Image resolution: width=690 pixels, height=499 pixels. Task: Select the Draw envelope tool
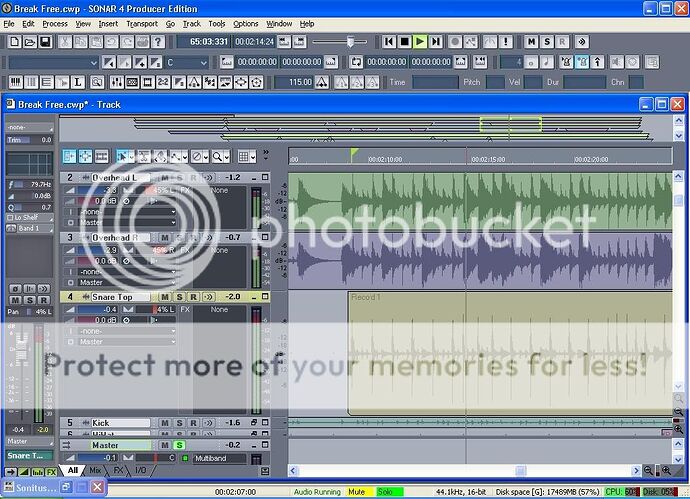(176, 157)
